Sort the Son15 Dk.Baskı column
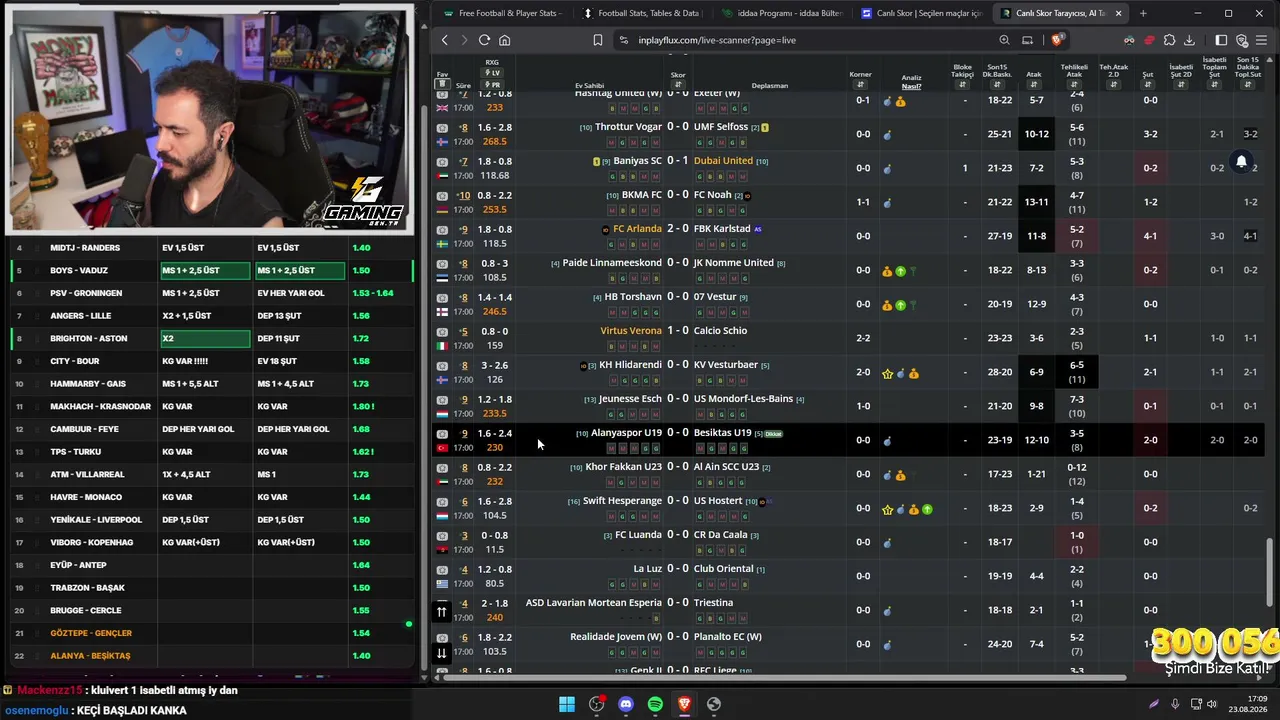This screenshot has width=1280, height=720. [x=997, y=85]
